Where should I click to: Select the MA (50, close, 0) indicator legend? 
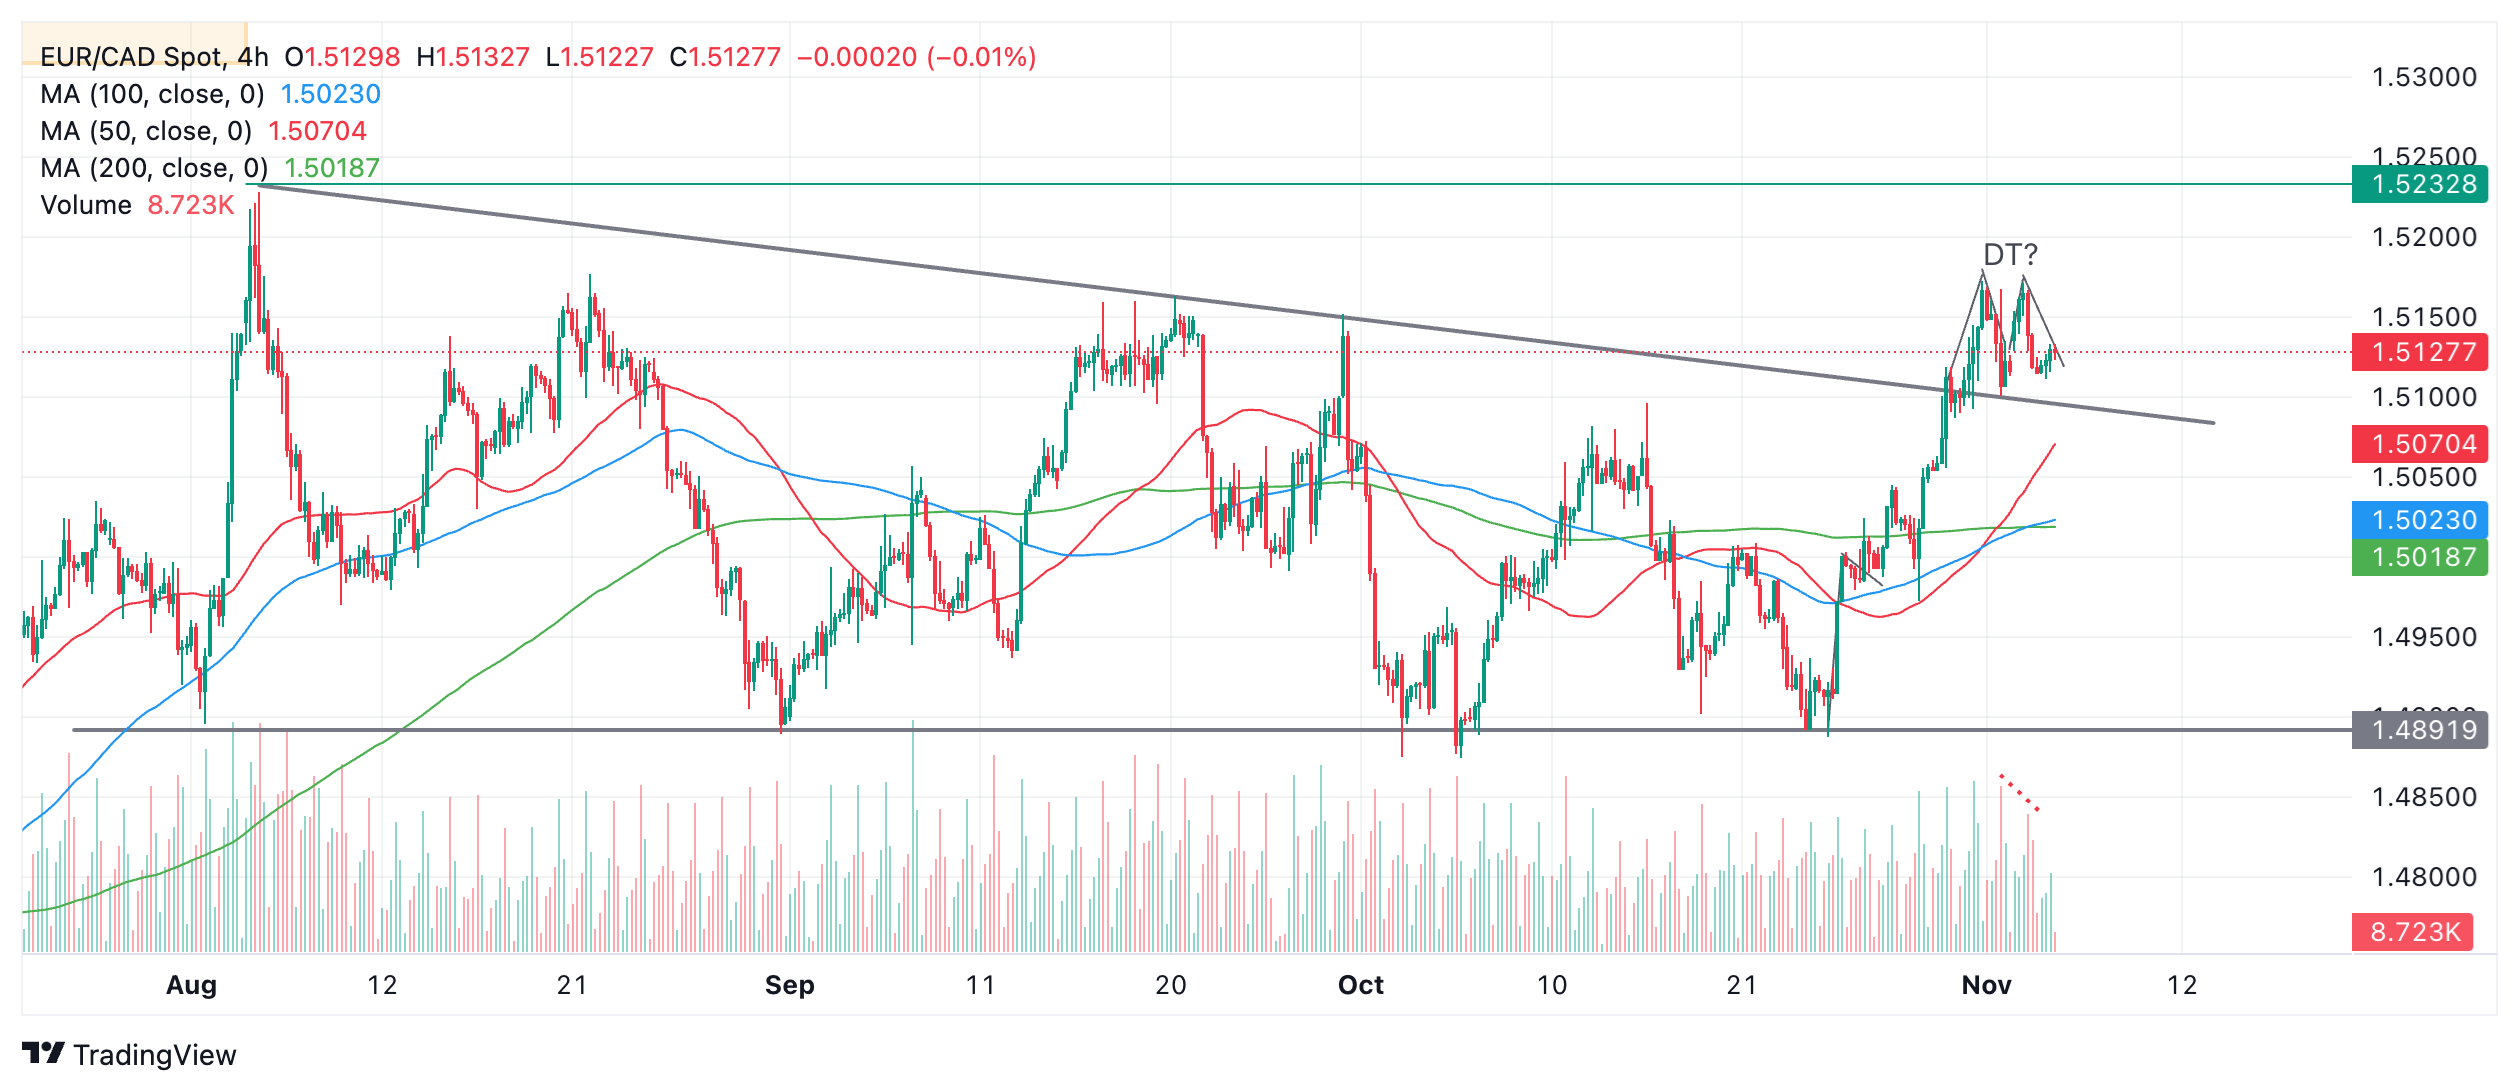203,131
